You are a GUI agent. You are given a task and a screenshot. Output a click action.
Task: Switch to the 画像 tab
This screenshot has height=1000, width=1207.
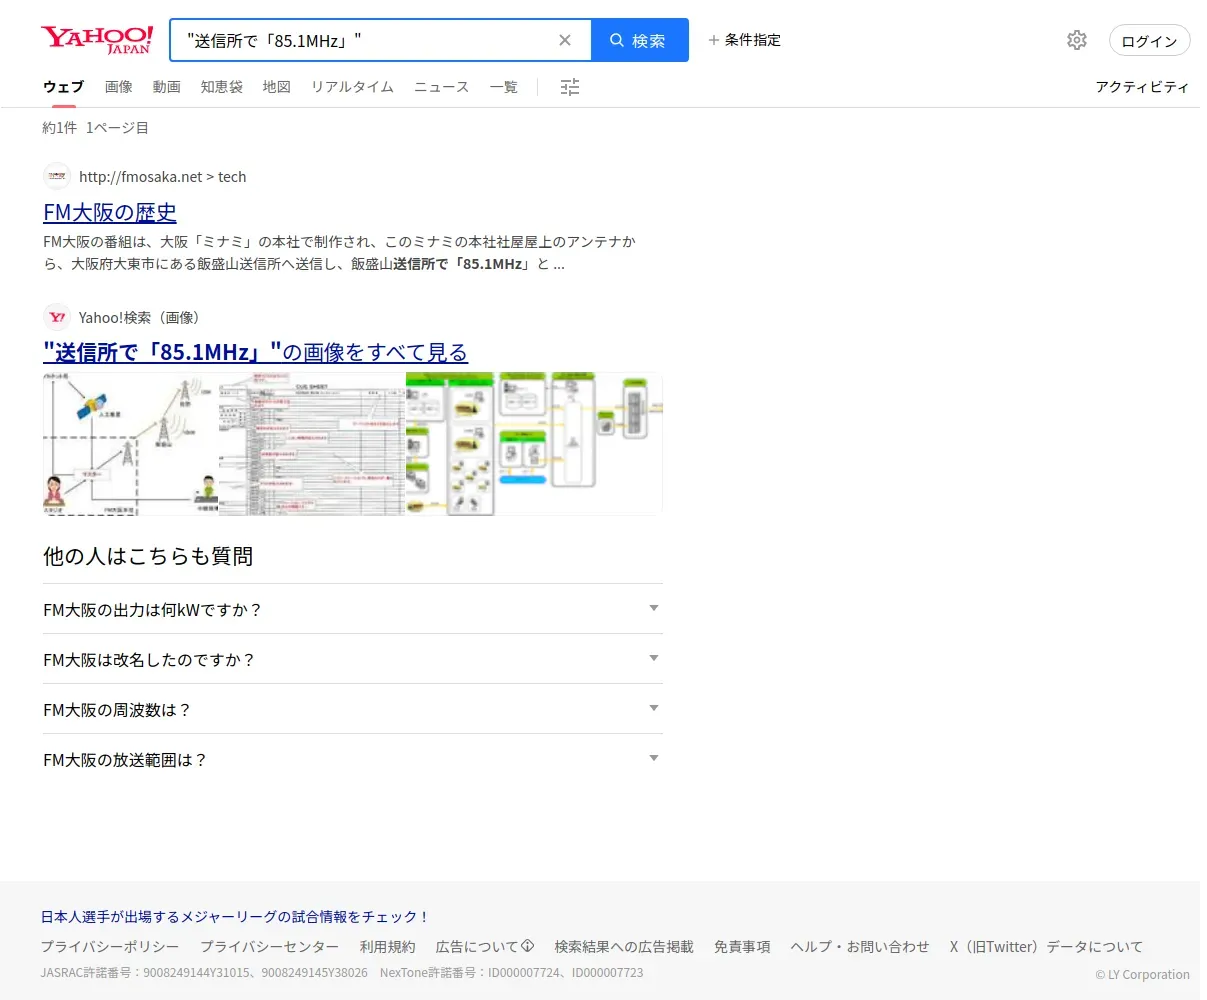coord(119,87)
